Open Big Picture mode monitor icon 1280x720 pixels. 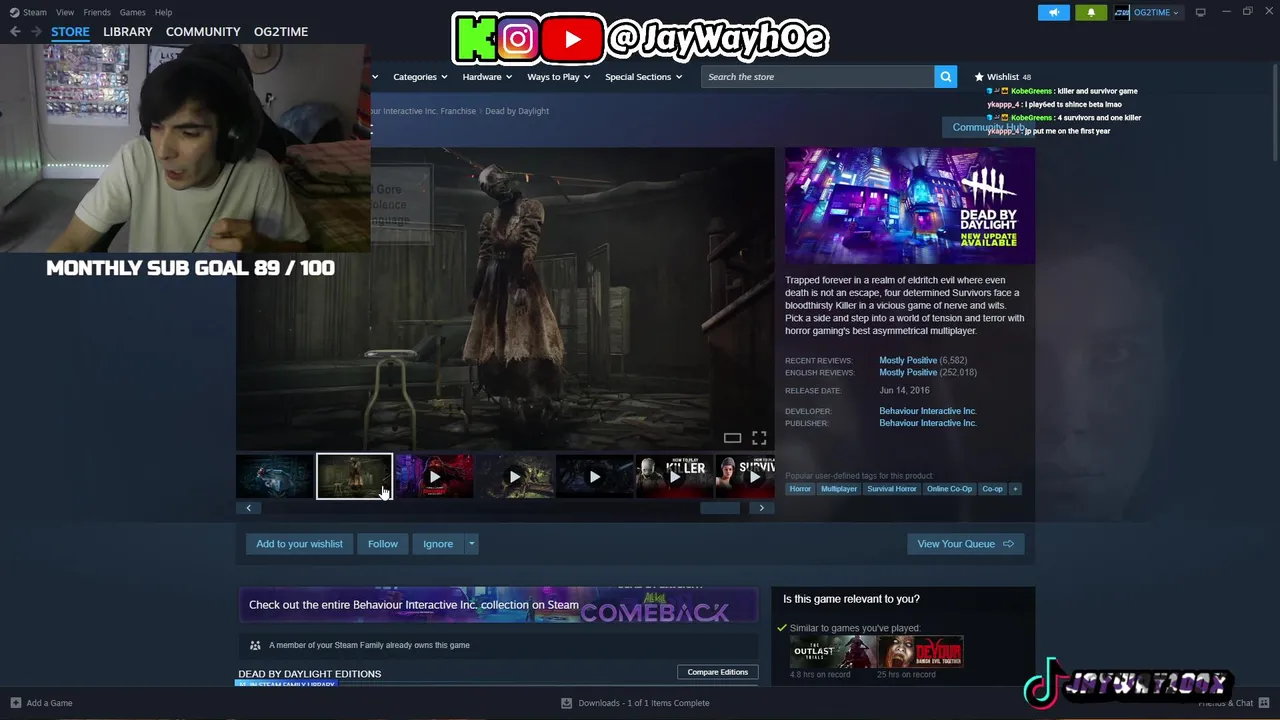pos(1200,12)
